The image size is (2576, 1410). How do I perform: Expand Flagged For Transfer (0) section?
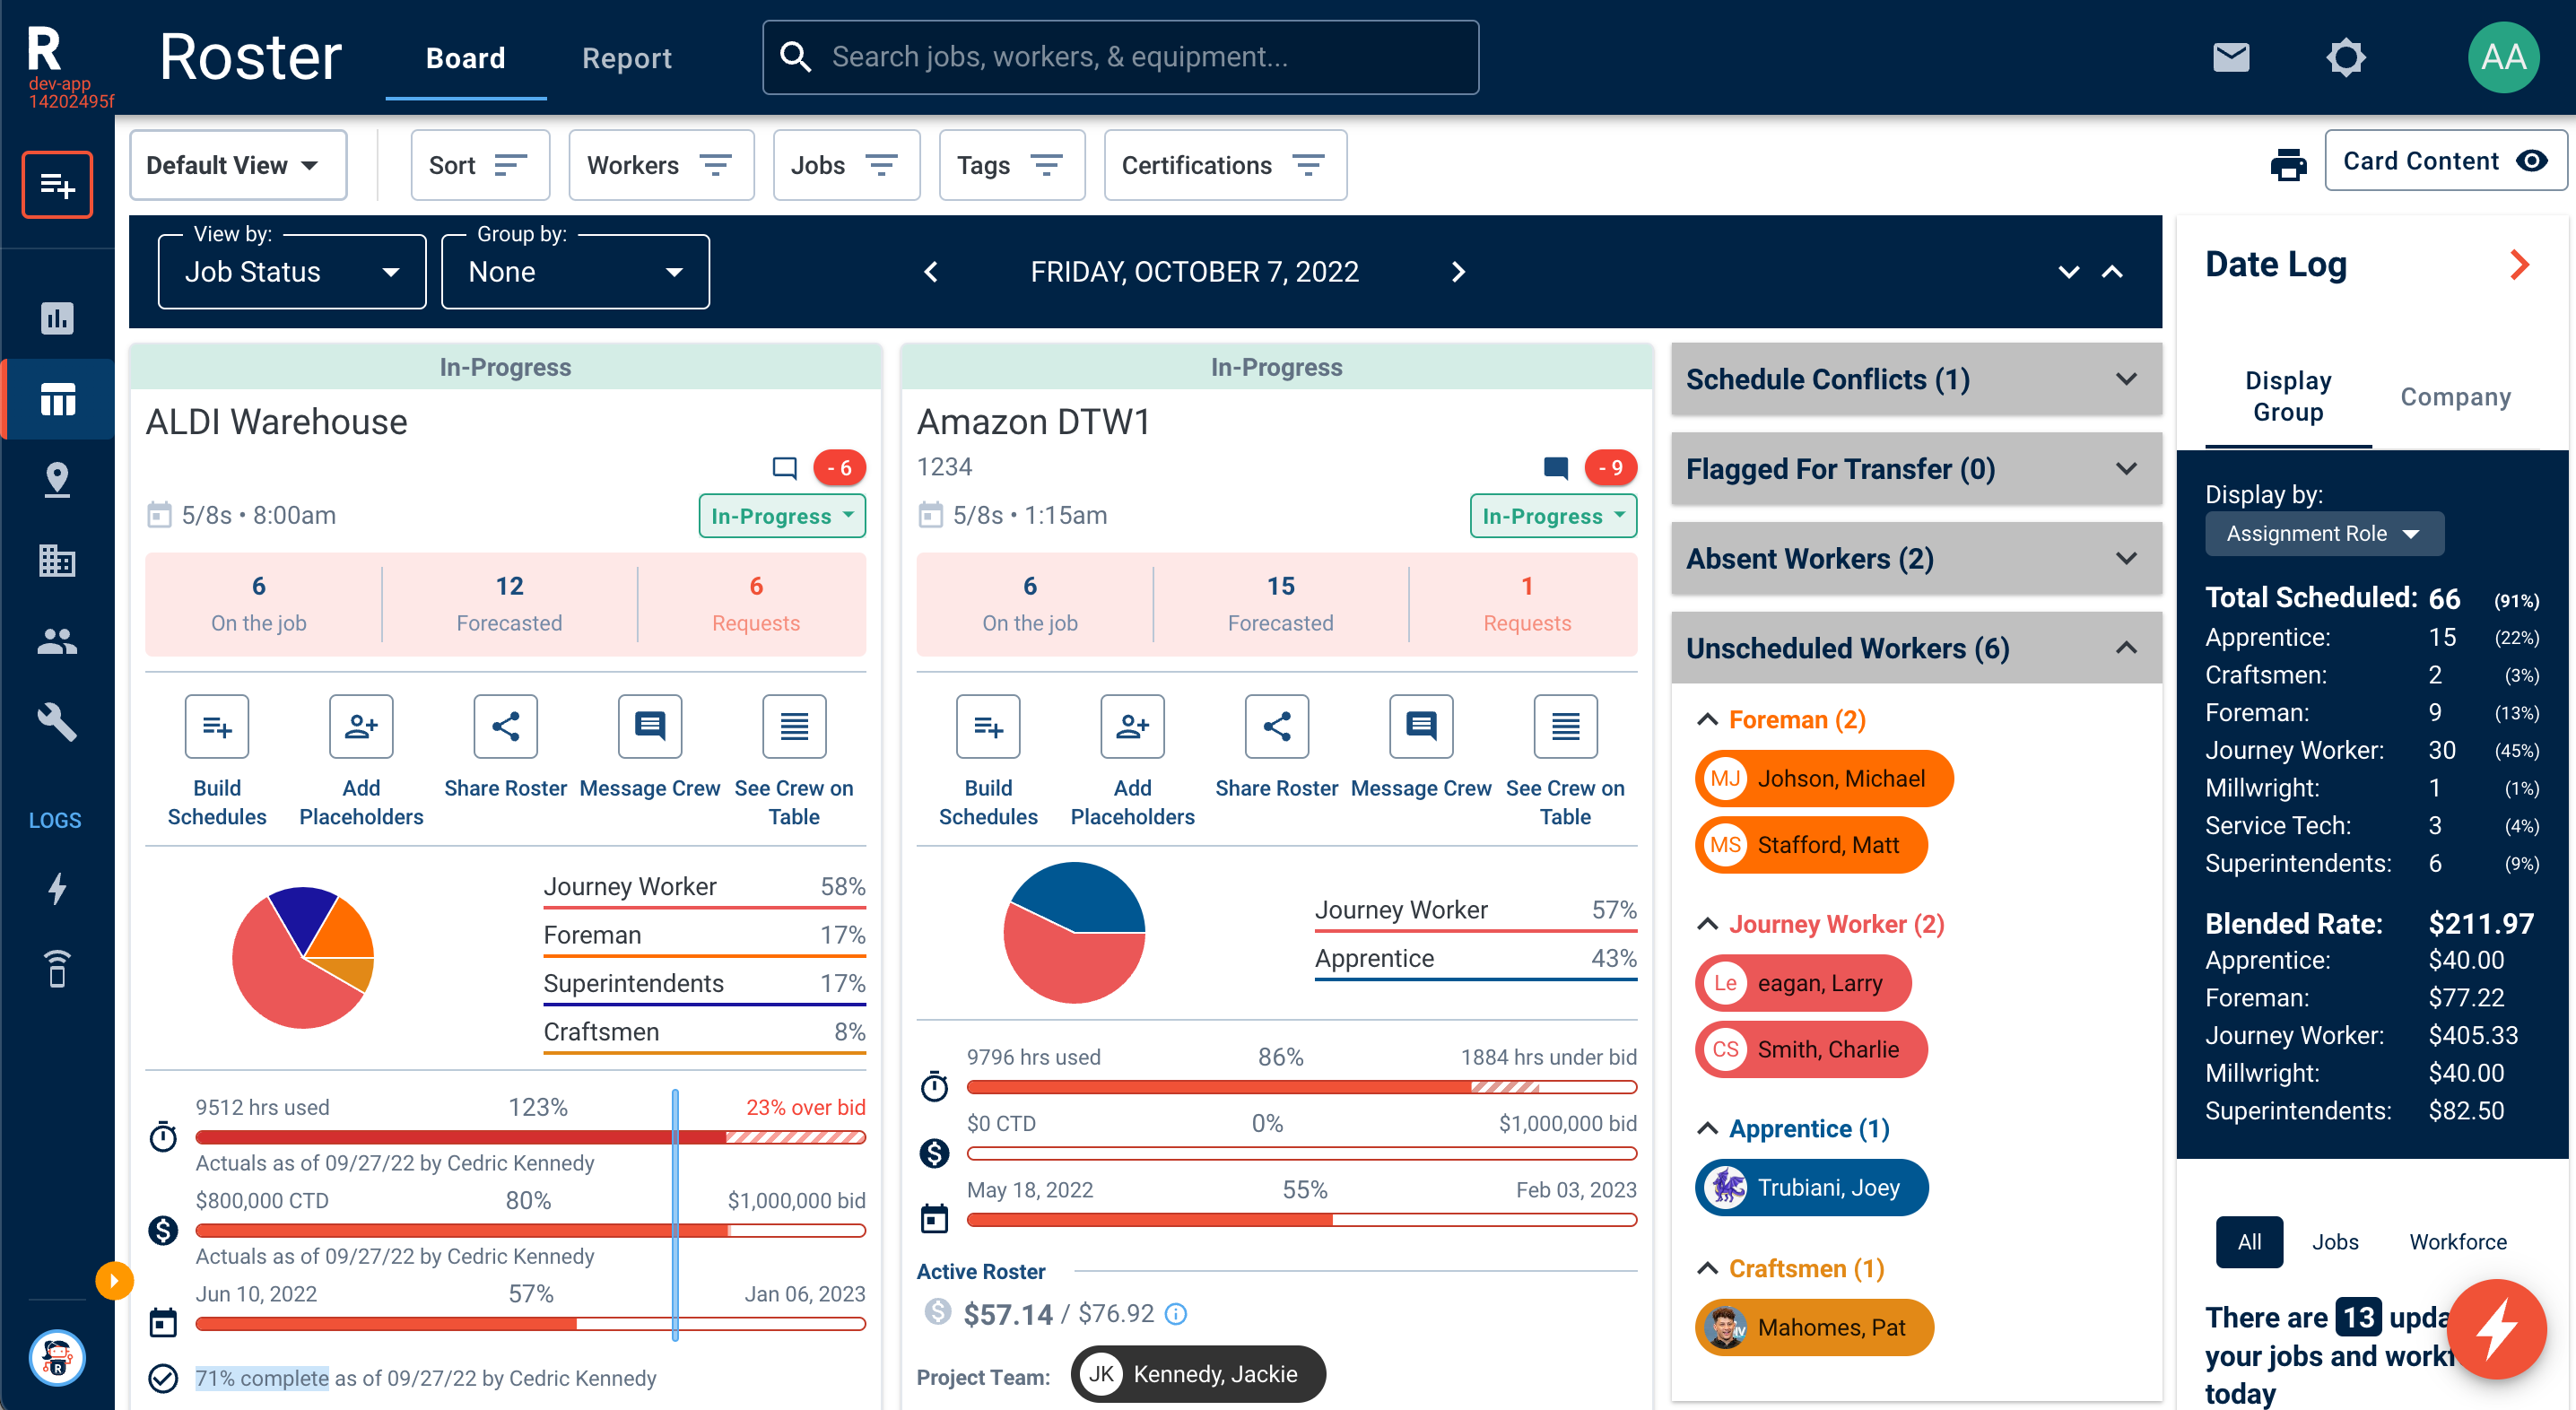[1916, 469]
